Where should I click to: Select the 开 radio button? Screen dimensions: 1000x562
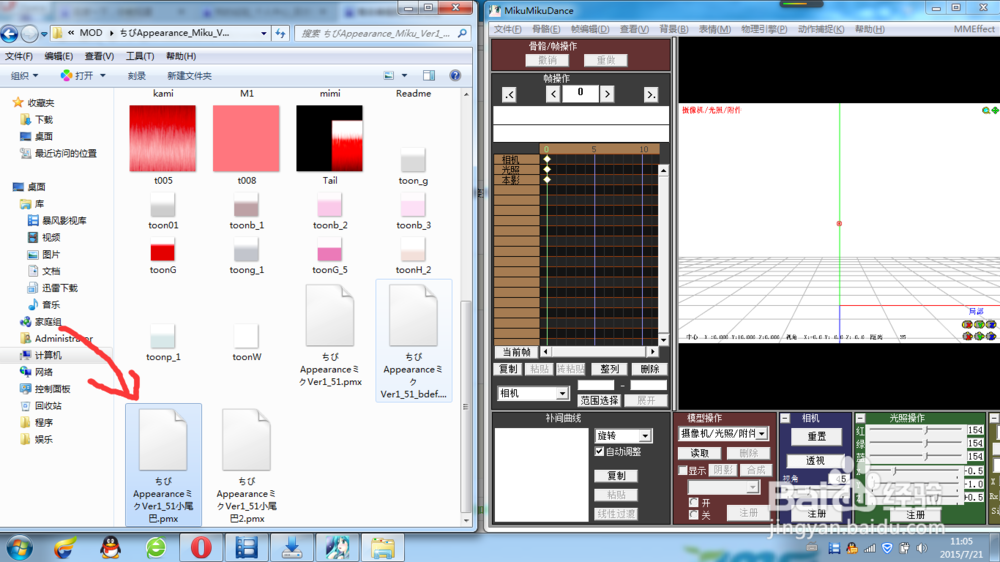(x=693, y=503)
